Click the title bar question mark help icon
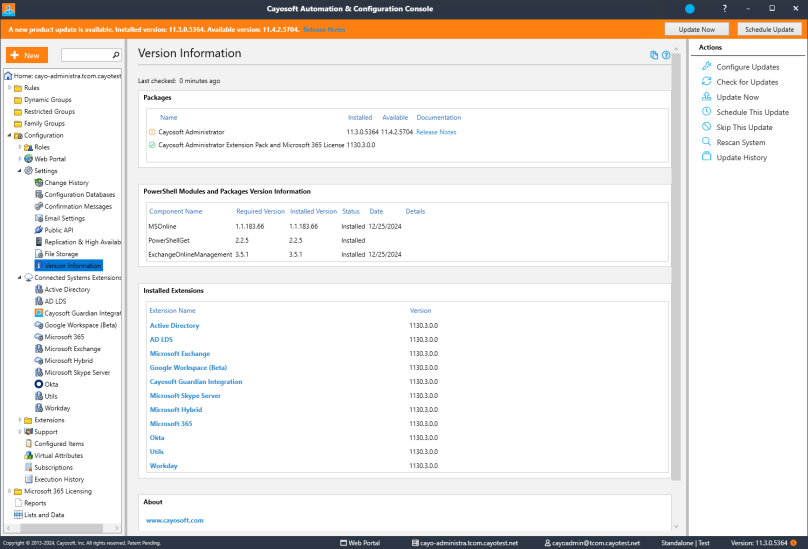This screenshot has width=808, height=549. tap(725, 8)
